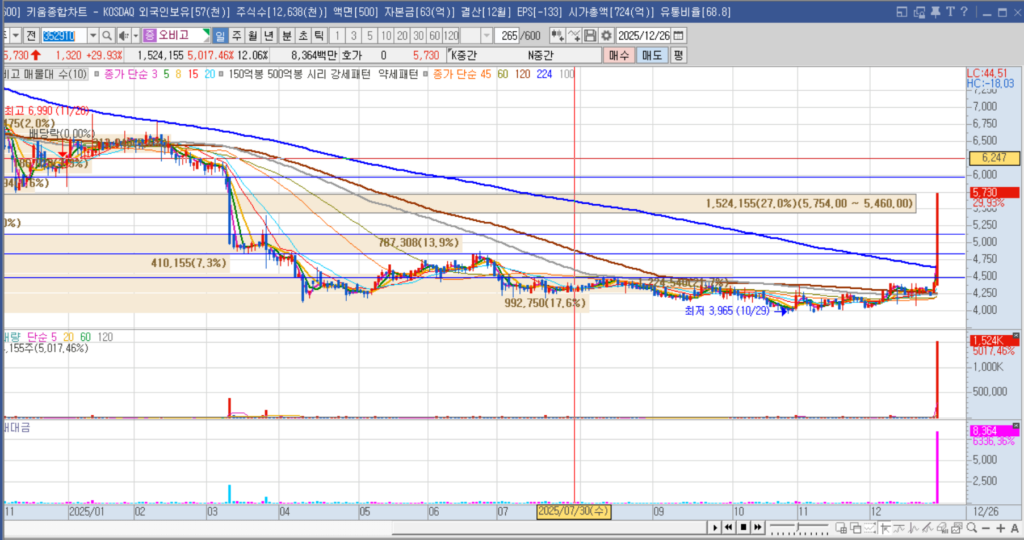Expand the stock code dropdown arrow
1024x540 pixels.
click(x=91, y=35)
